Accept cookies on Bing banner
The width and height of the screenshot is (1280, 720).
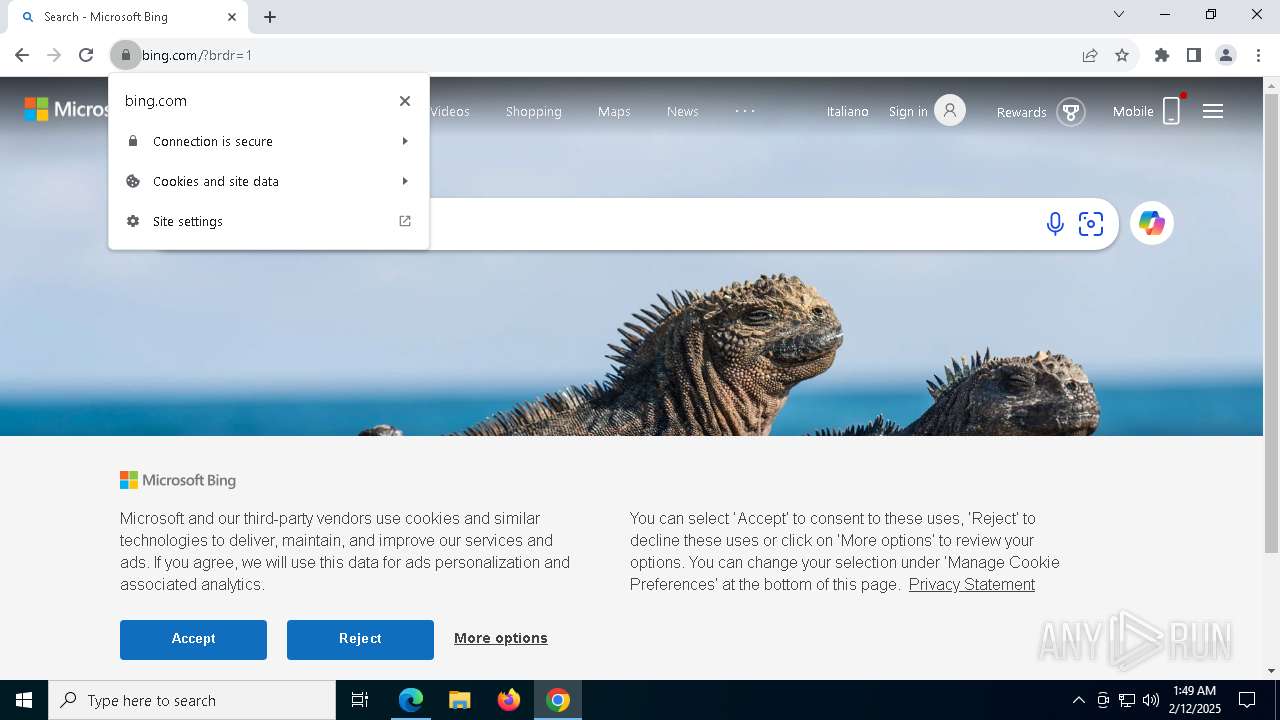click(193, 639)
